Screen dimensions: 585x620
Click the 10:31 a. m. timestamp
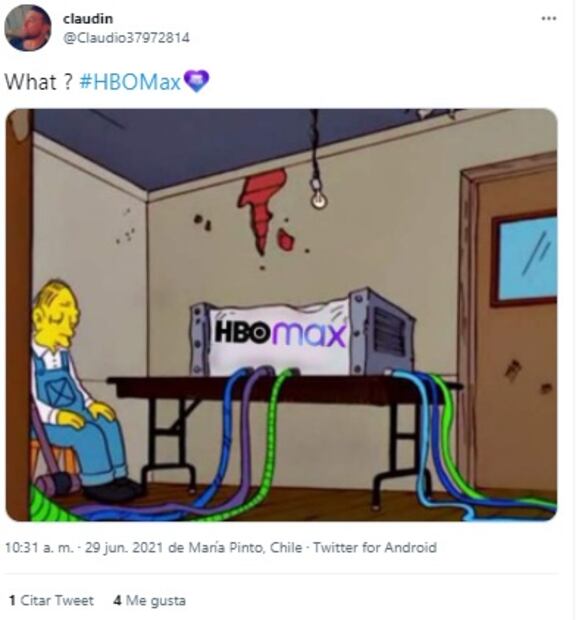[x=39, y=548]
